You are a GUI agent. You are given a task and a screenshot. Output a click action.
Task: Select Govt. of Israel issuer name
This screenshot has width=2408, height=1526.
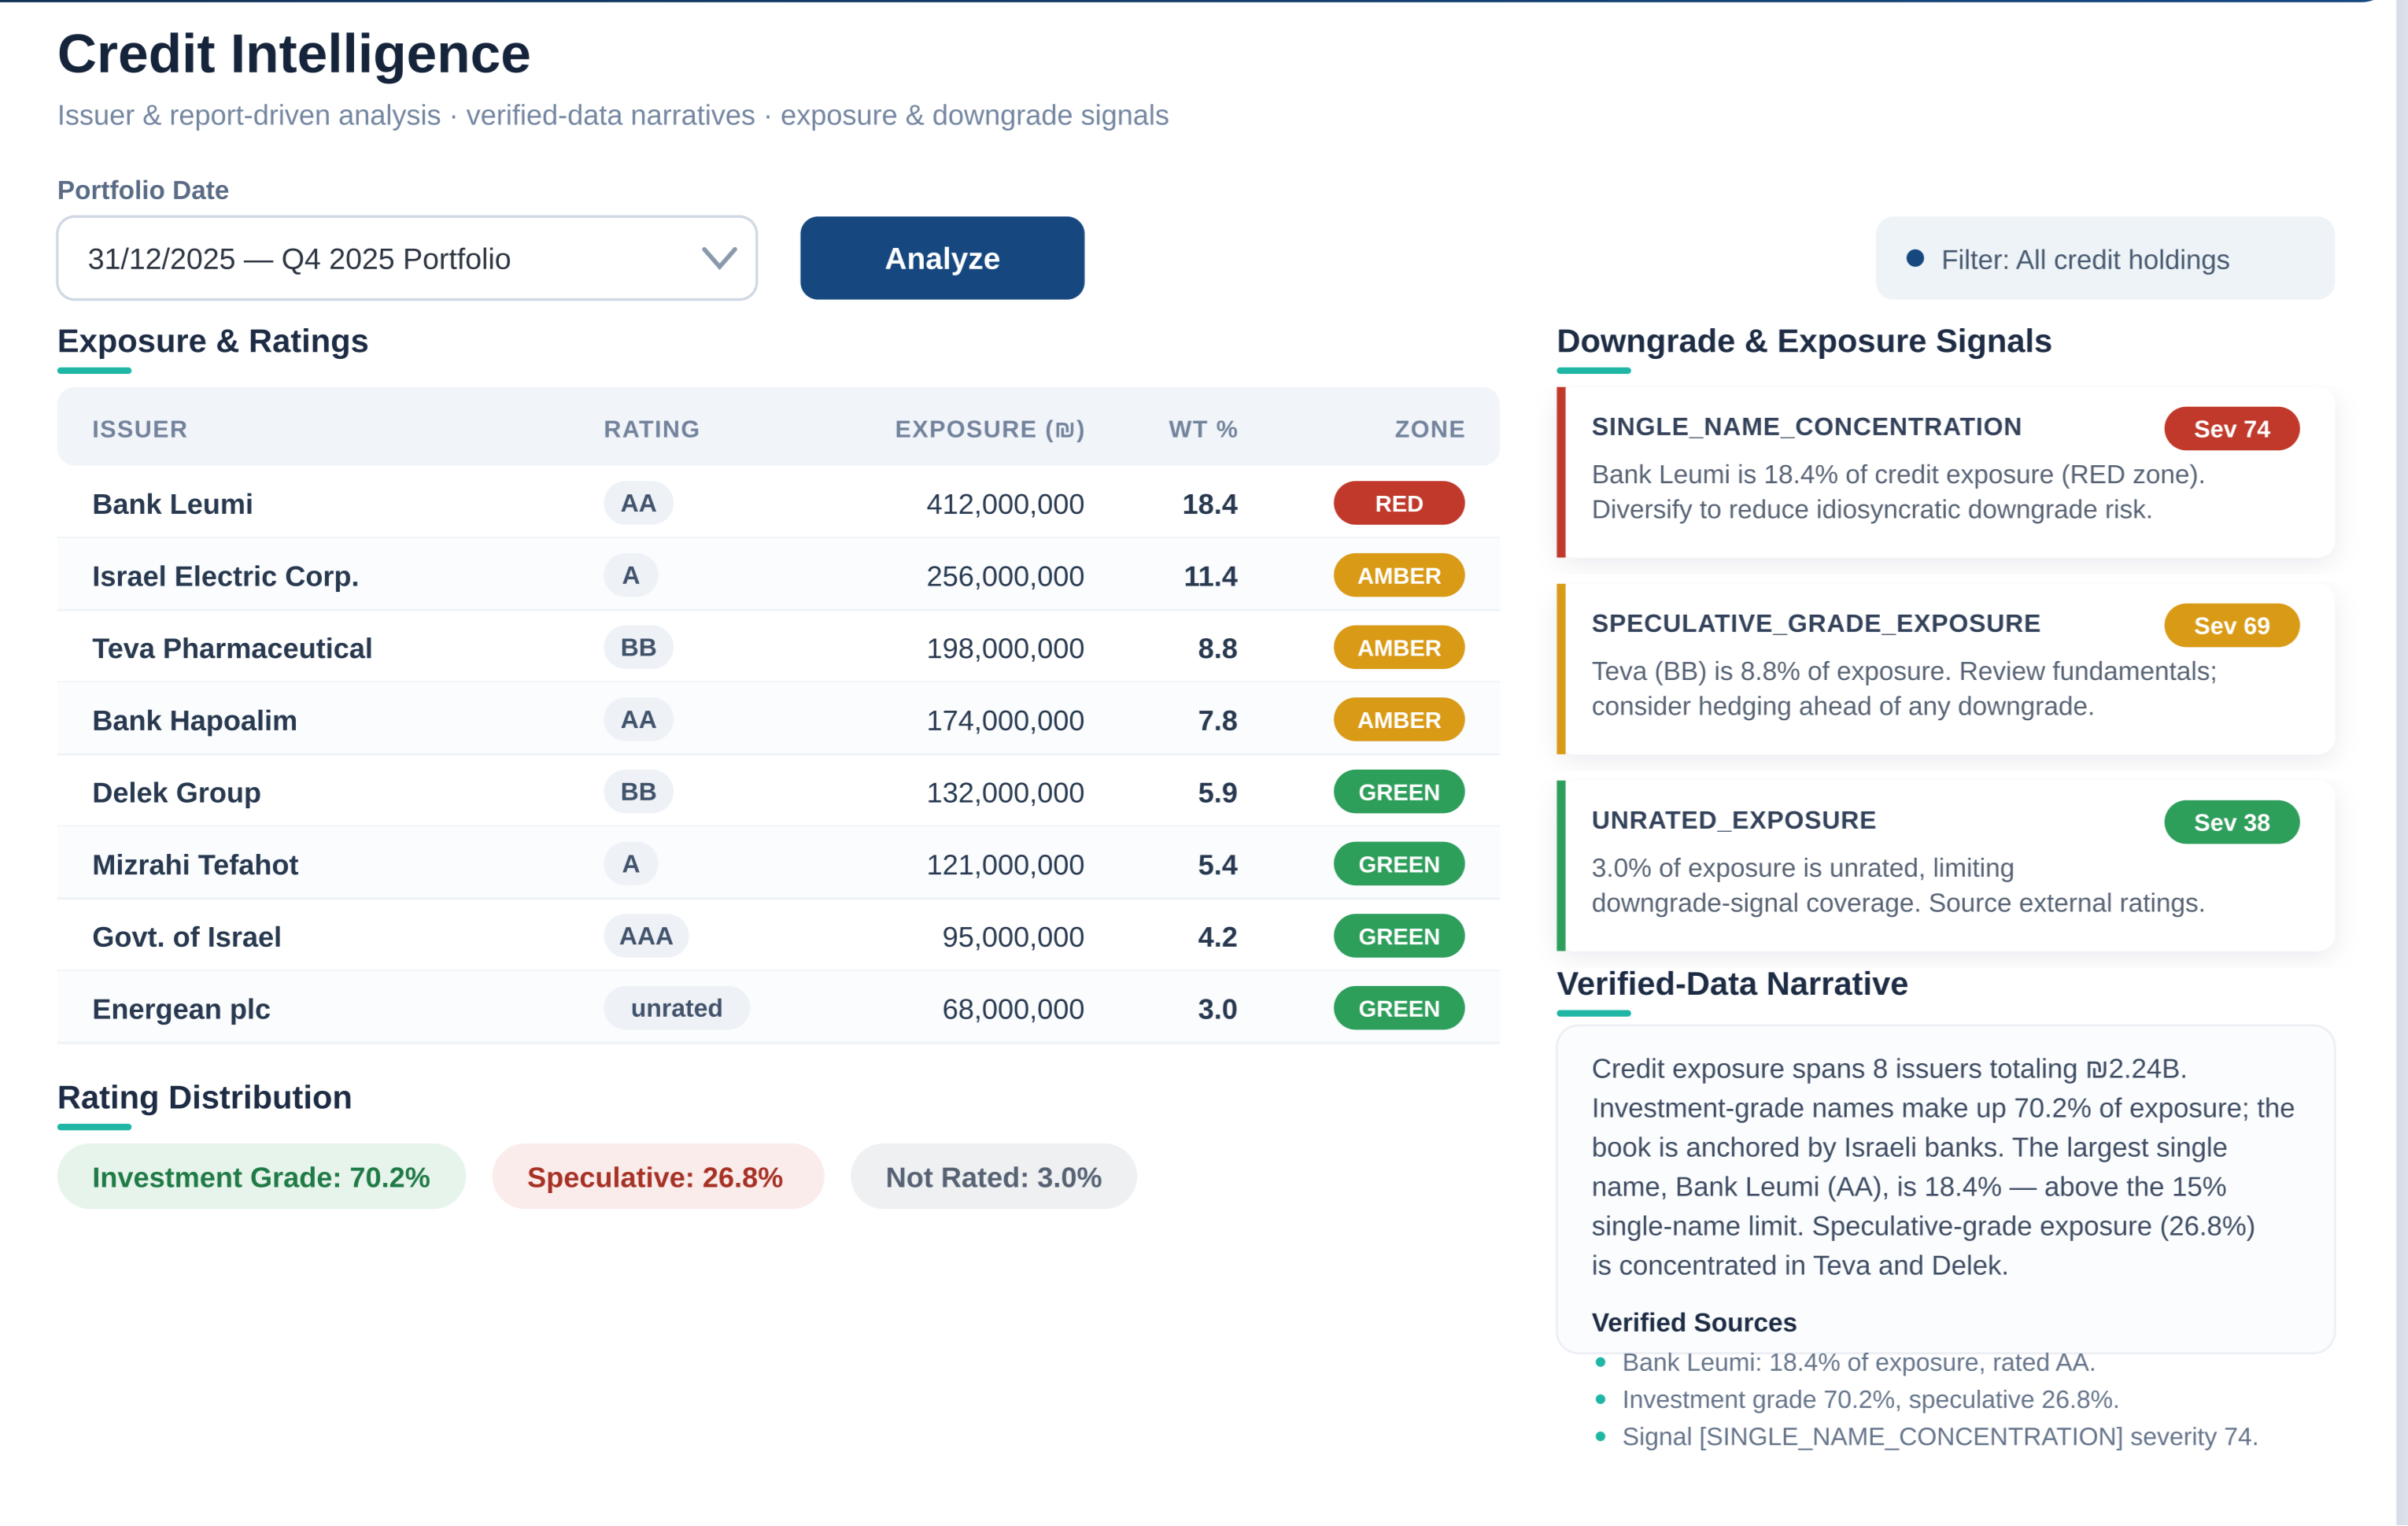[186, 936]
